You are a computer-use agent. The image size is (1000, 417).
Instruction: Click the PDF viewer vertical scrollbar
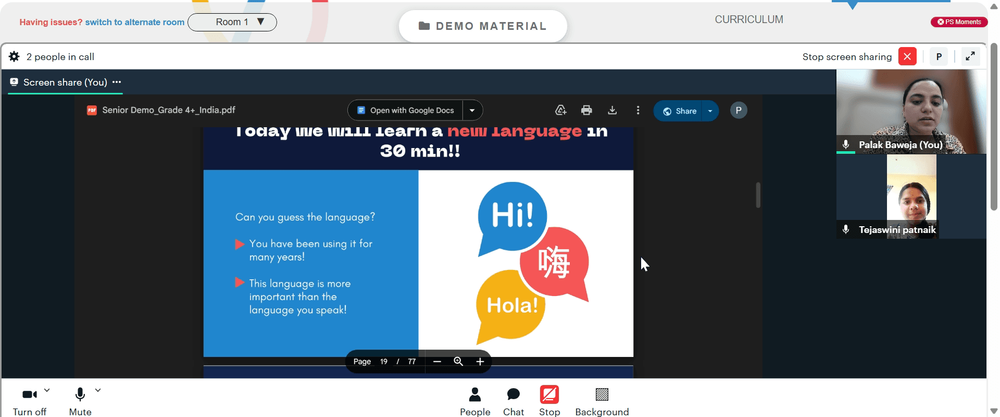(x=758, y=195)
